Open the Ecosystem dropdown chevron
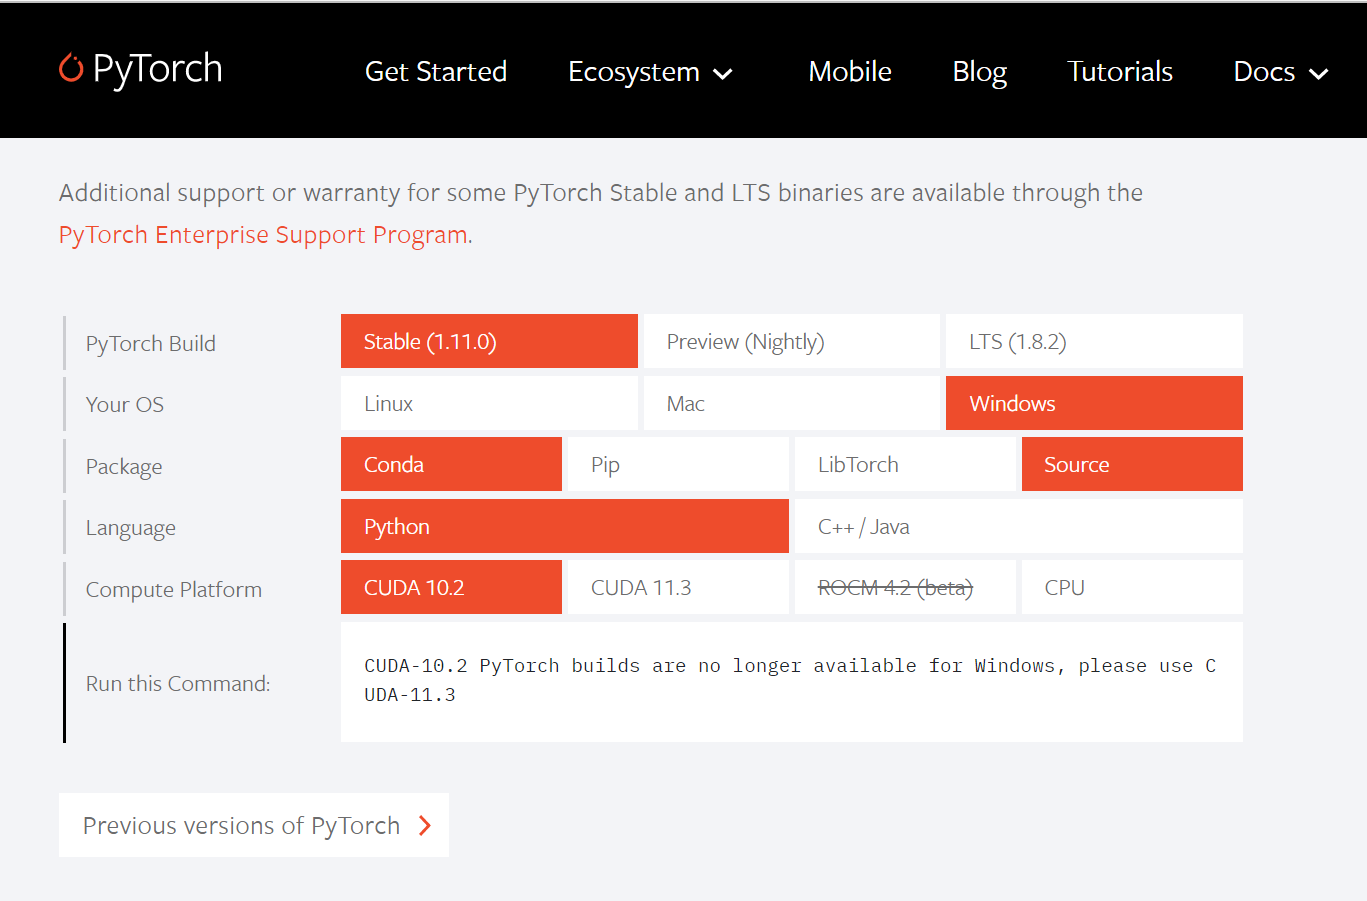This screenshot has height=901, width=1367. tap(723, 74)
